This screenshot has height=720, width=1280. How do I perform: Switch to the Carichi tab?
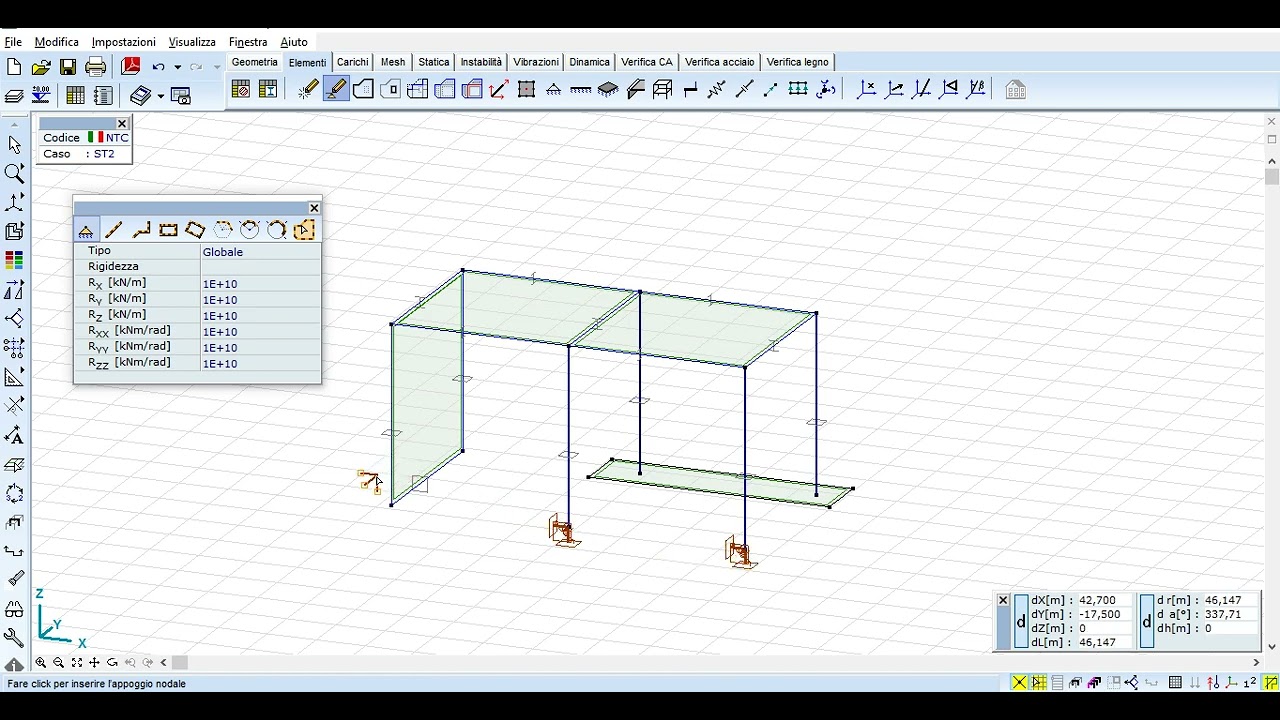[x=352, y=62]
